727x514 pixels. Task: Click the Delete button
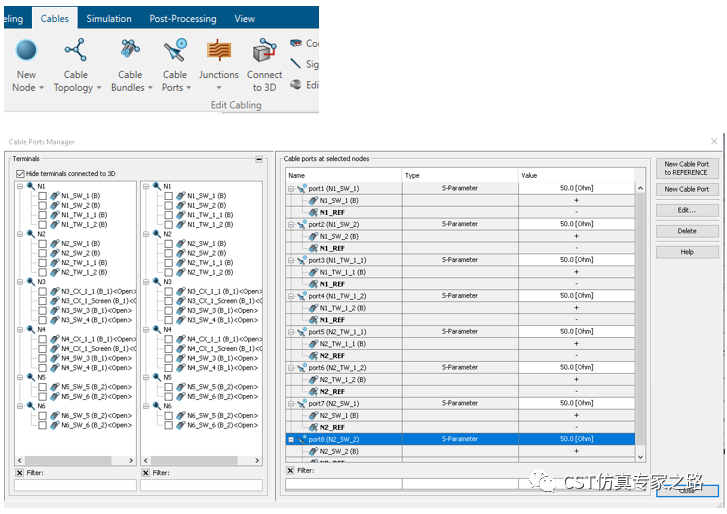[x=687, y=231]
